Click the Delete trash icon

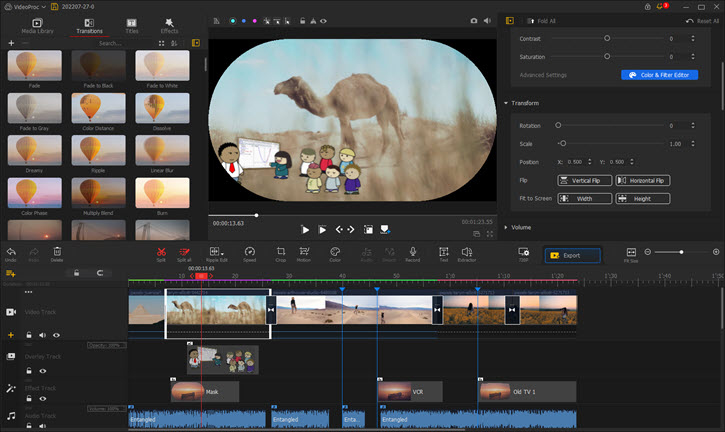point(57,252)
